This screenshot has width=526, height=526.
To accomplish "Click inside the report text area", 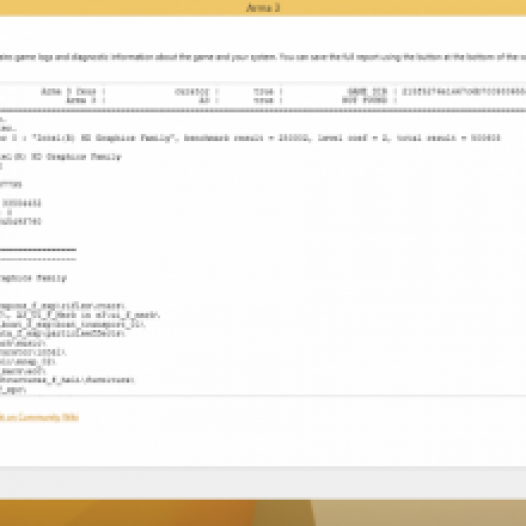I will 263,238.
